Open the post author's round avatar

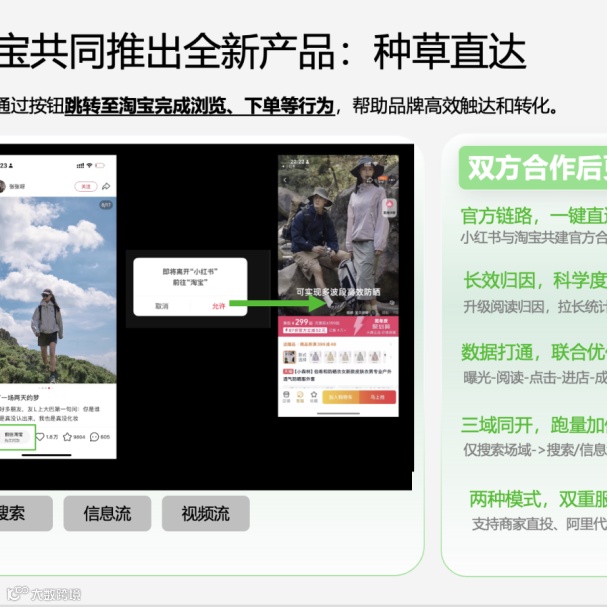point(2,187)
